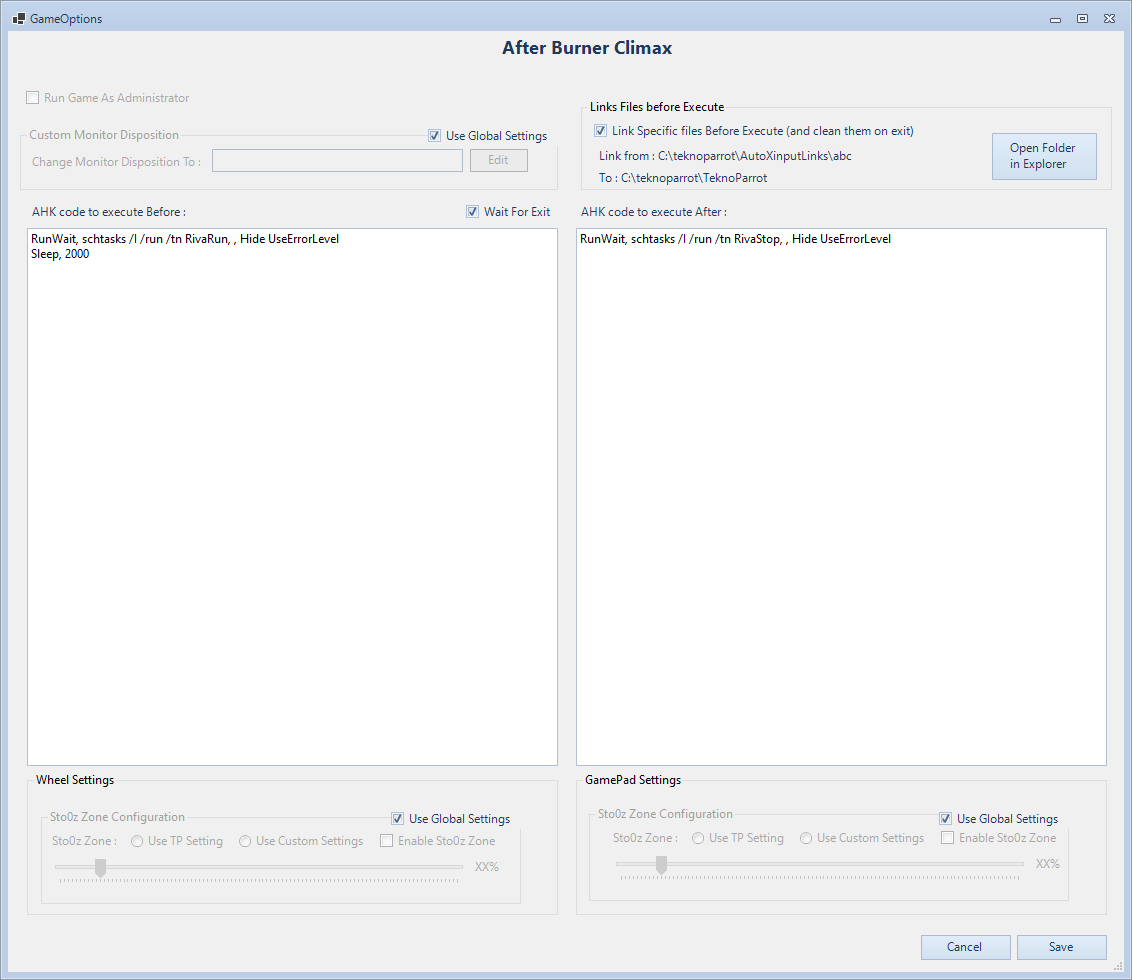Uncheck Link Specific files Before Execute
The image size is (1132, 980).
coord(601,131)
